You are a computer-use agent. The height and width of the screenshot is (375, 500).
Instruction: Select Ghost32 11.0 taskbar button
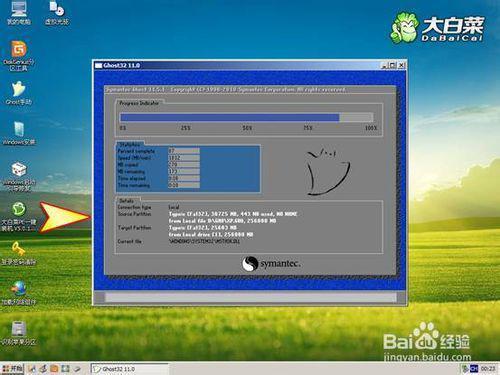129,369
